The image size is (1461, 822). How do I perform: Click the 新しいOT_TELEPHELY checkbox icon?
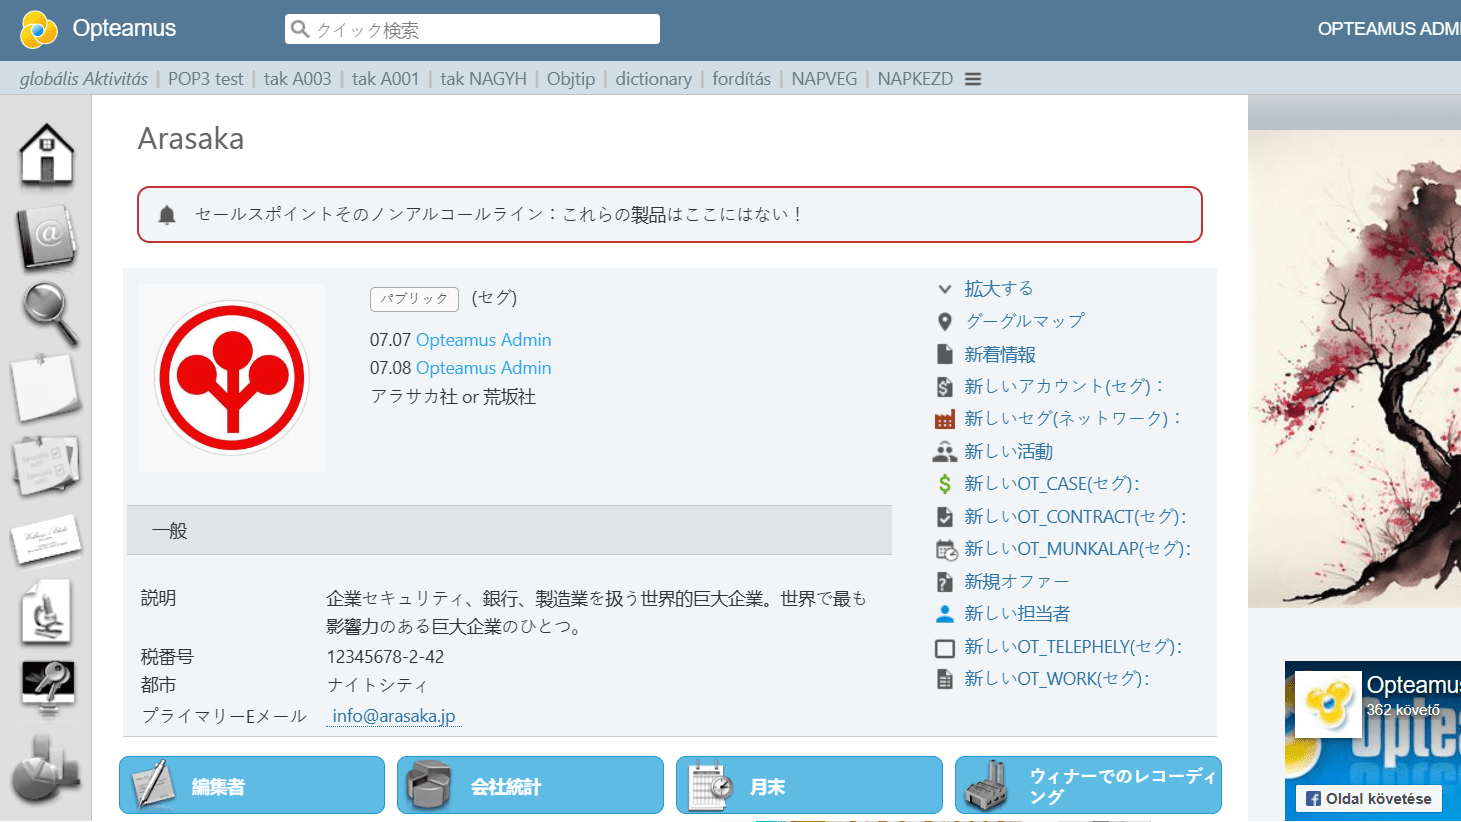[944, 648]
